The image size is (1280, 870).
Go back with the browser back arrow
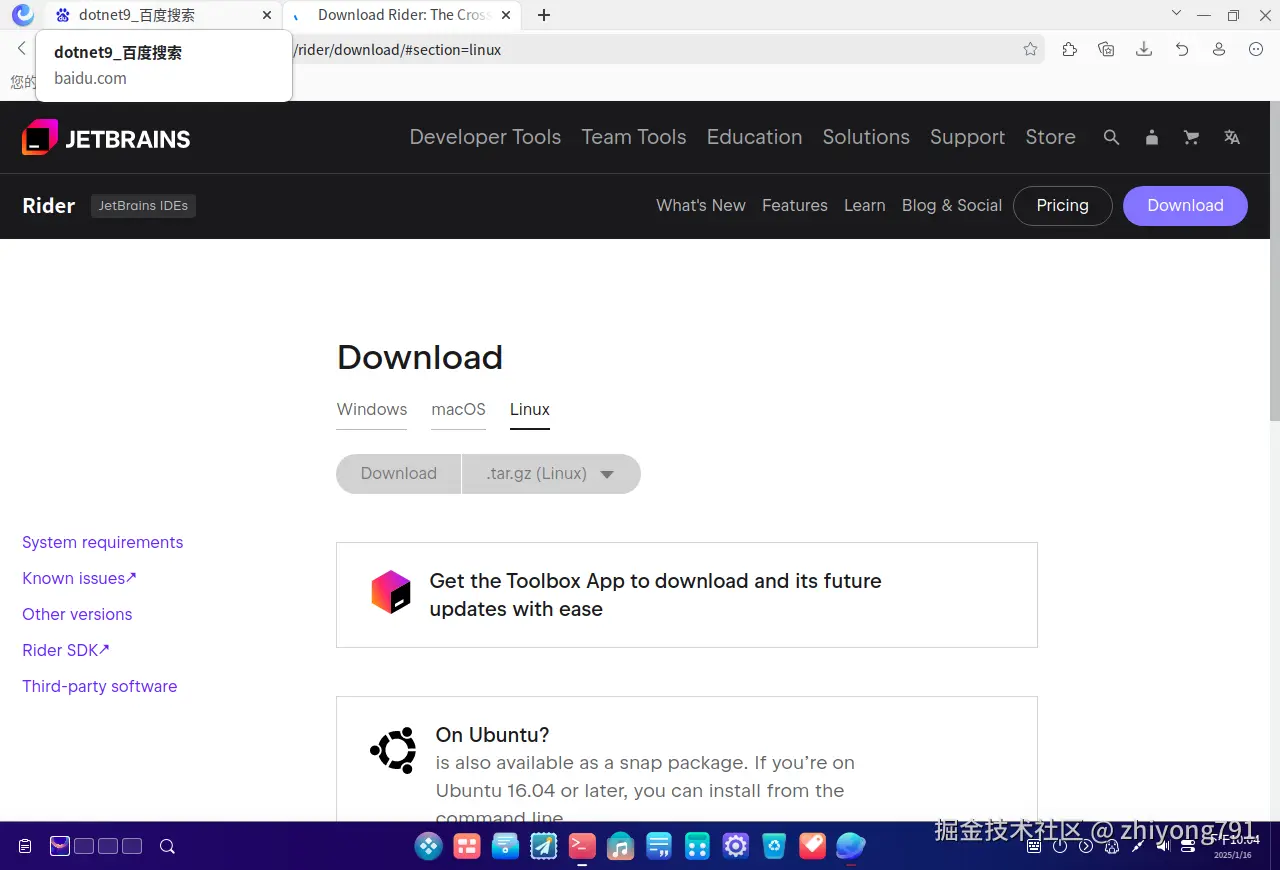point(21,49)
